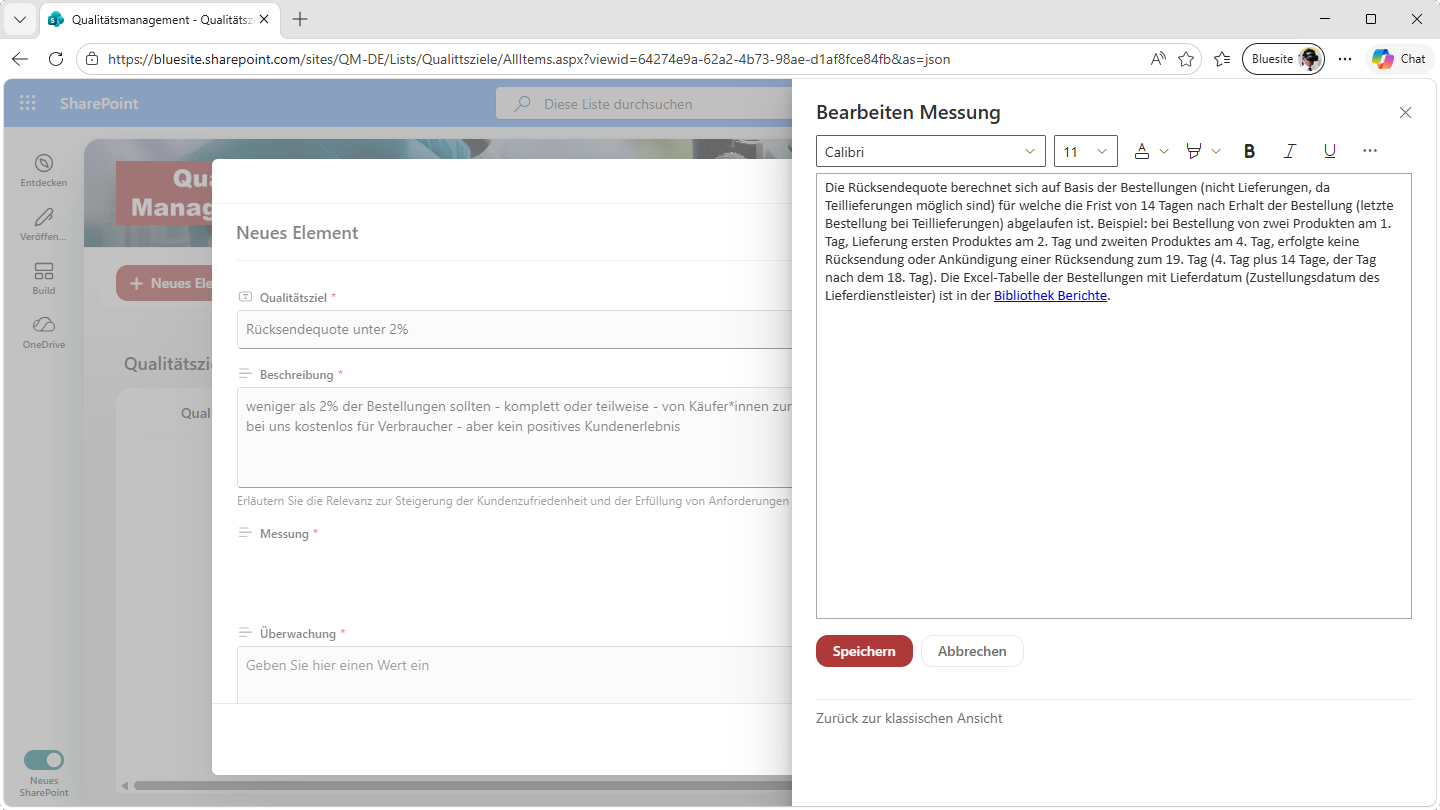Expand the font size dropdown
Viewport: 1440px width, 810px height.
pos(1085,151)
